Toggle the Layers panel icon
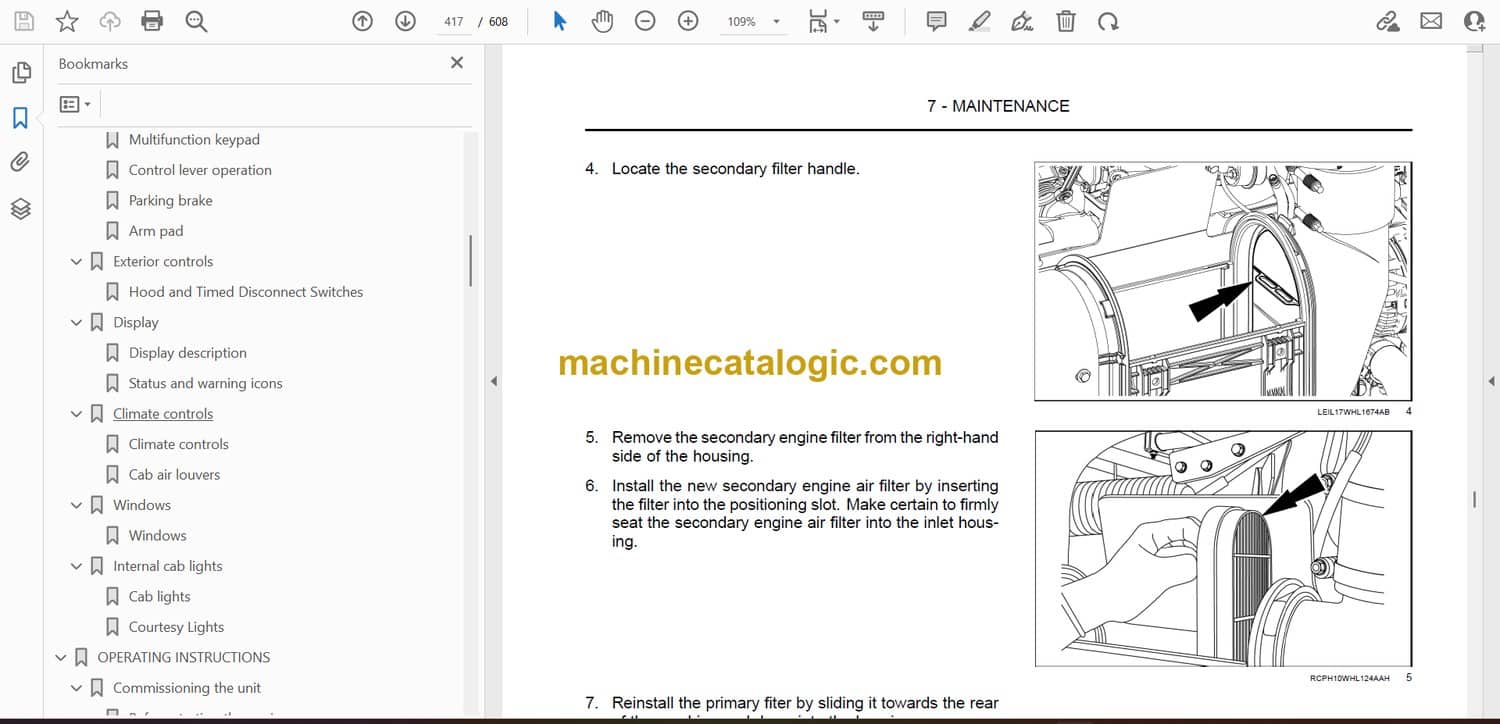Screen dimensions: 1500x724 (20, 208)
